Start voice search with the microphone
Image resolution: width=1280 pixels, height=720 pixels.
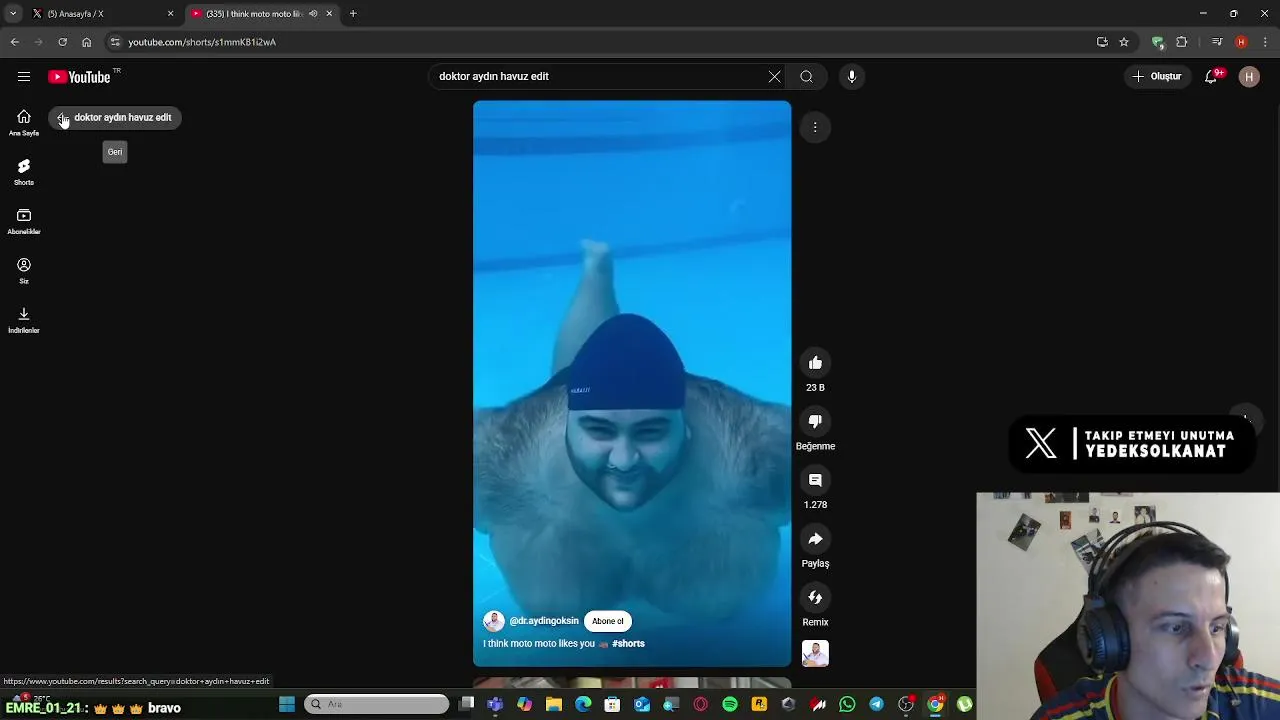coord(852,76)
